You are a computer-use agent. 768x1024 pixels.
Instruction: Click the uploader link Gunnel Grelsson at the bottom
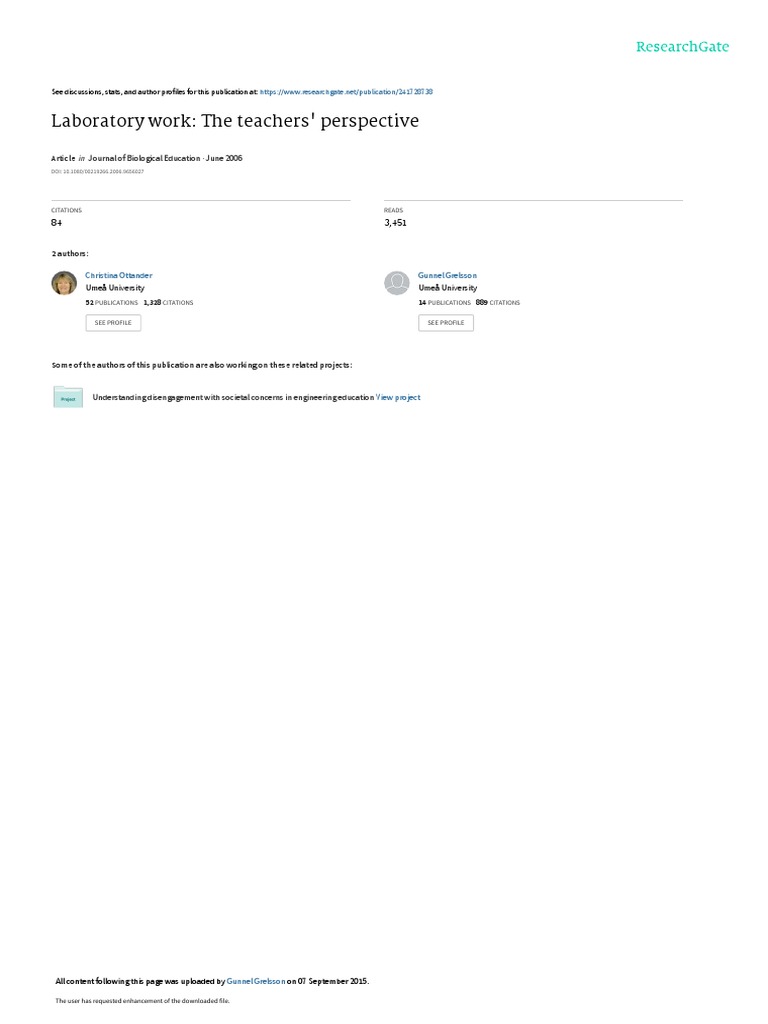click(256, 981)
